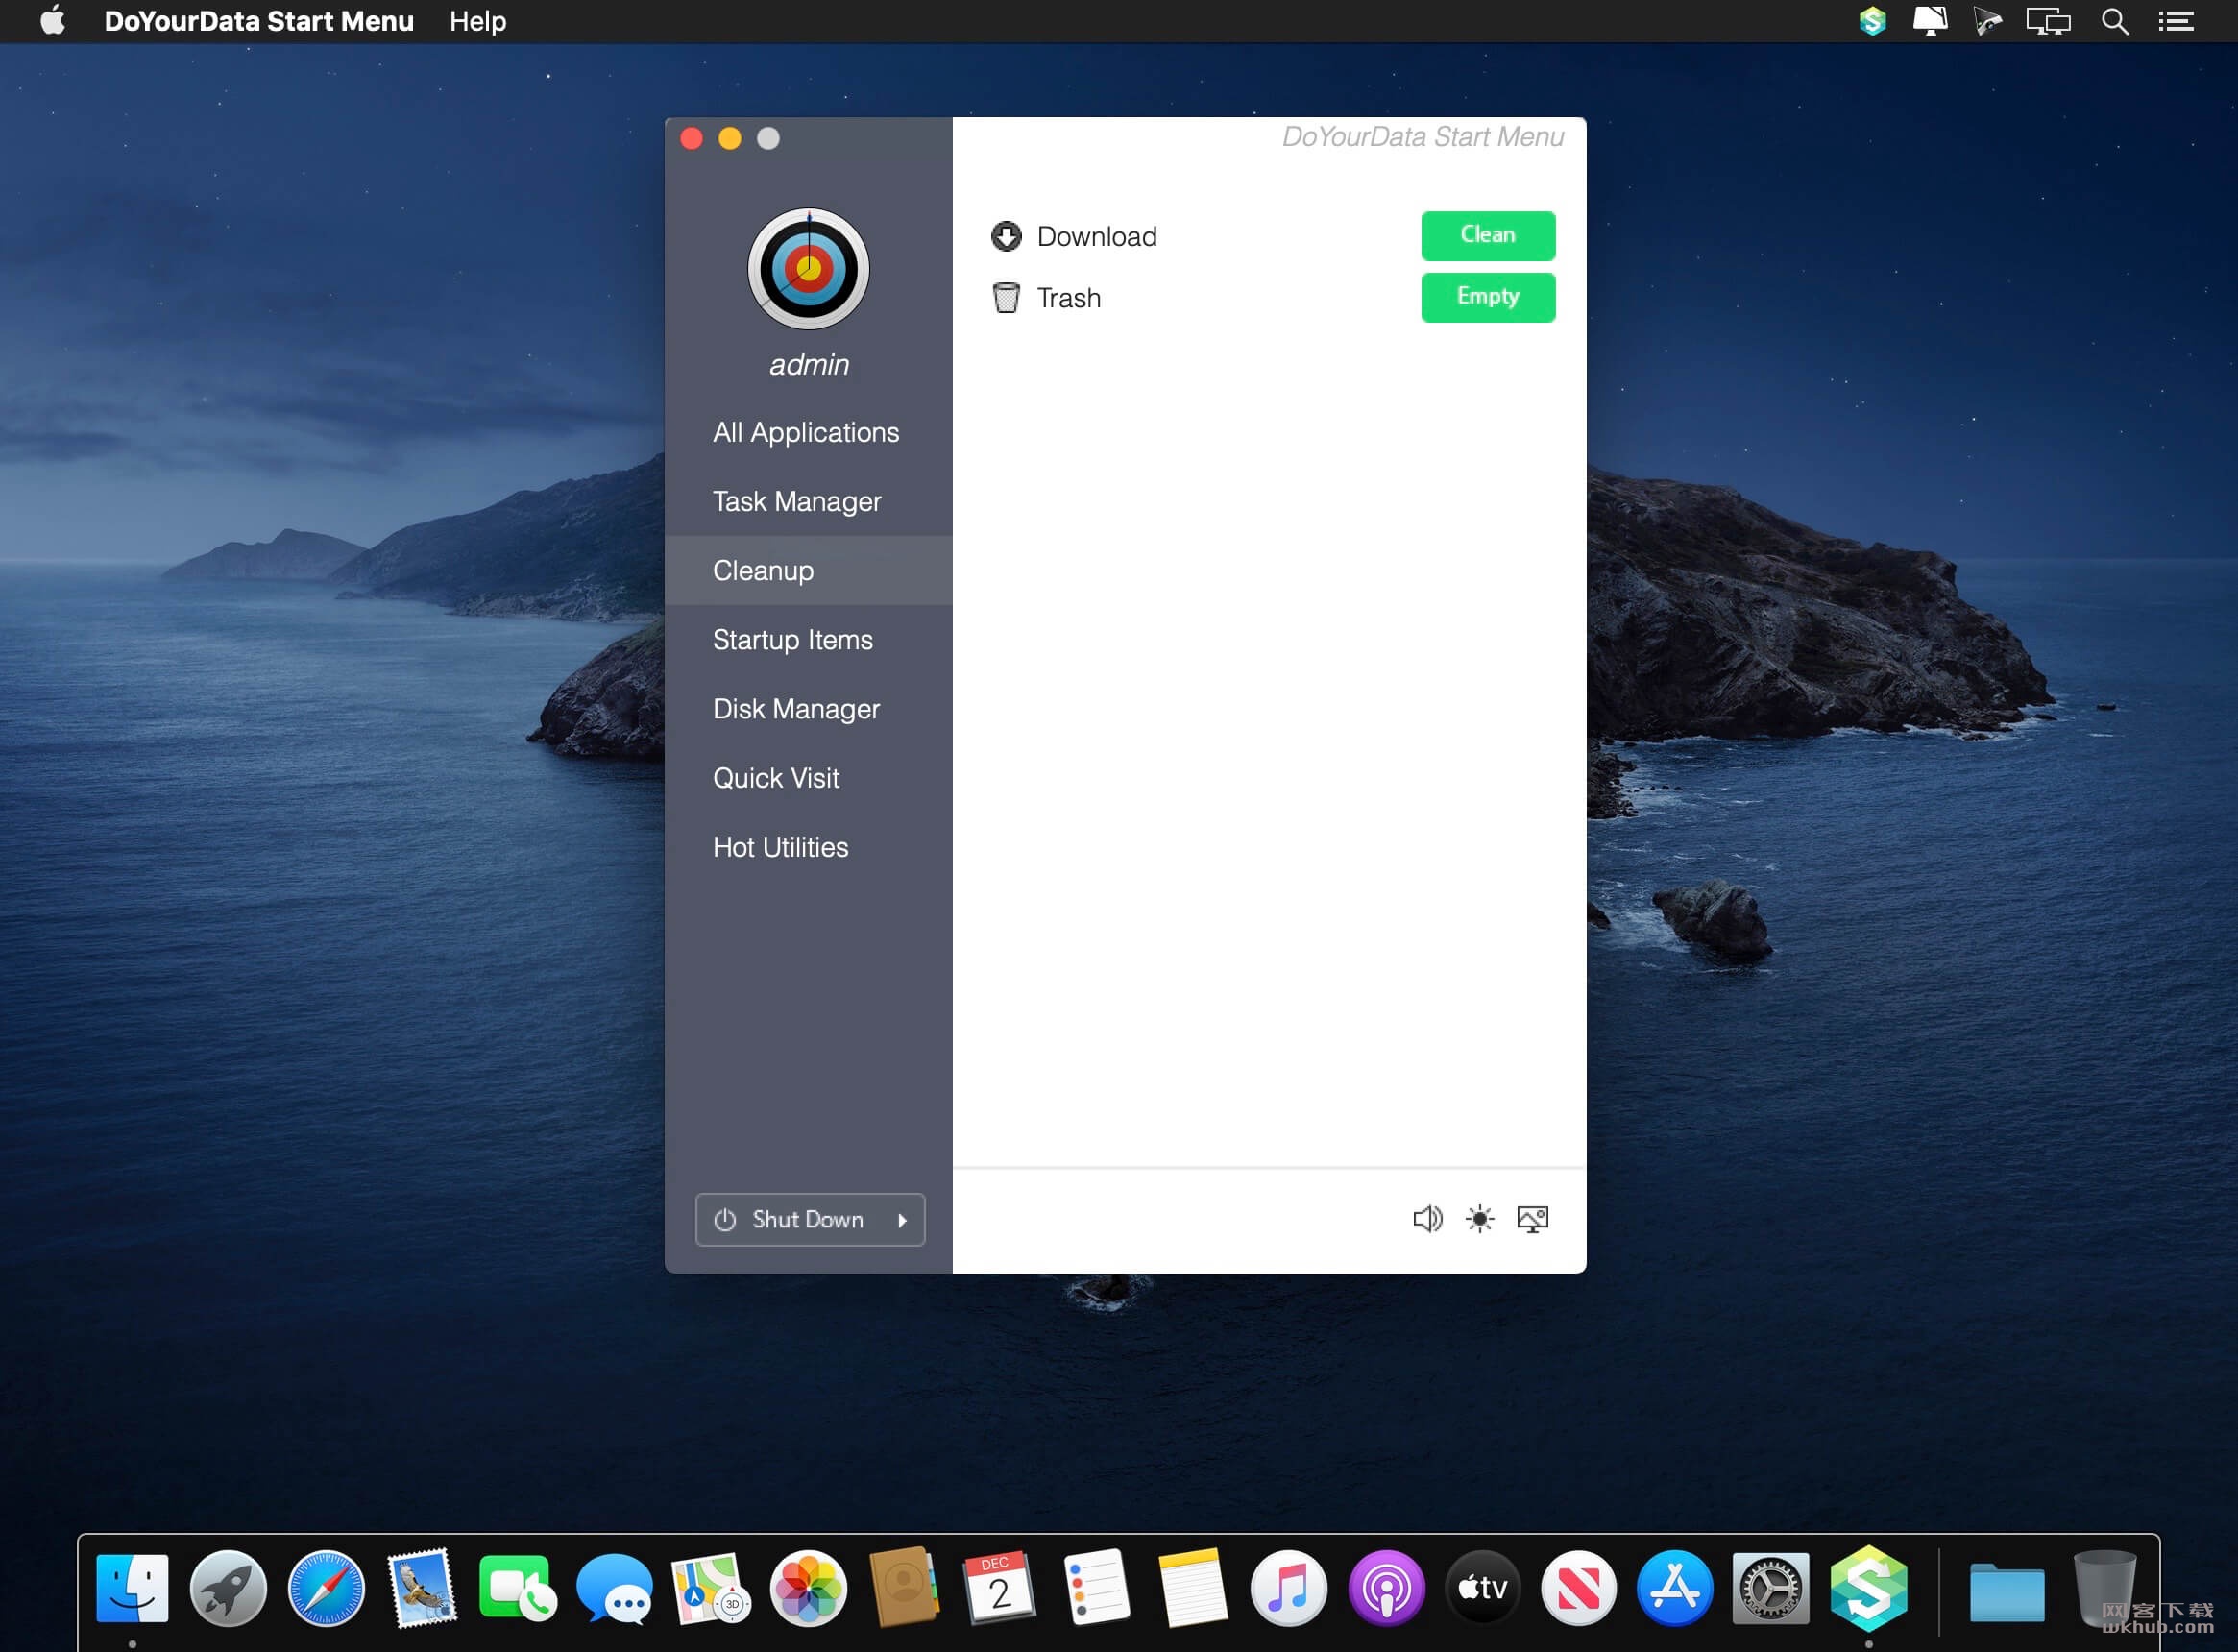Launch Launchpad rocket in the dock

coord(228,1588)
